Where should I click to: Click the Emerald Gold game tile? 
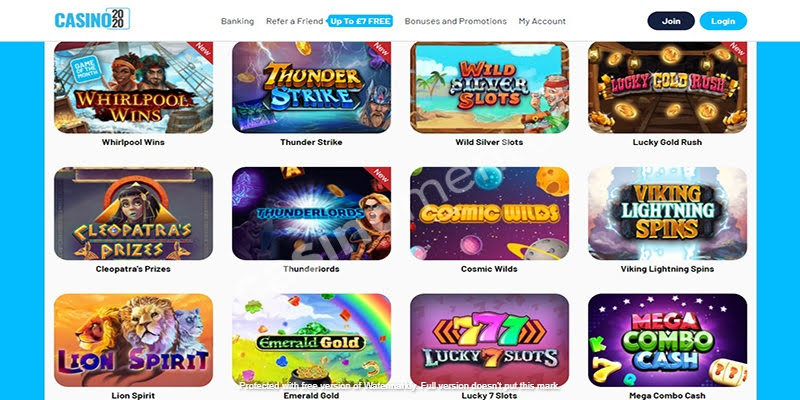point(311,340)
